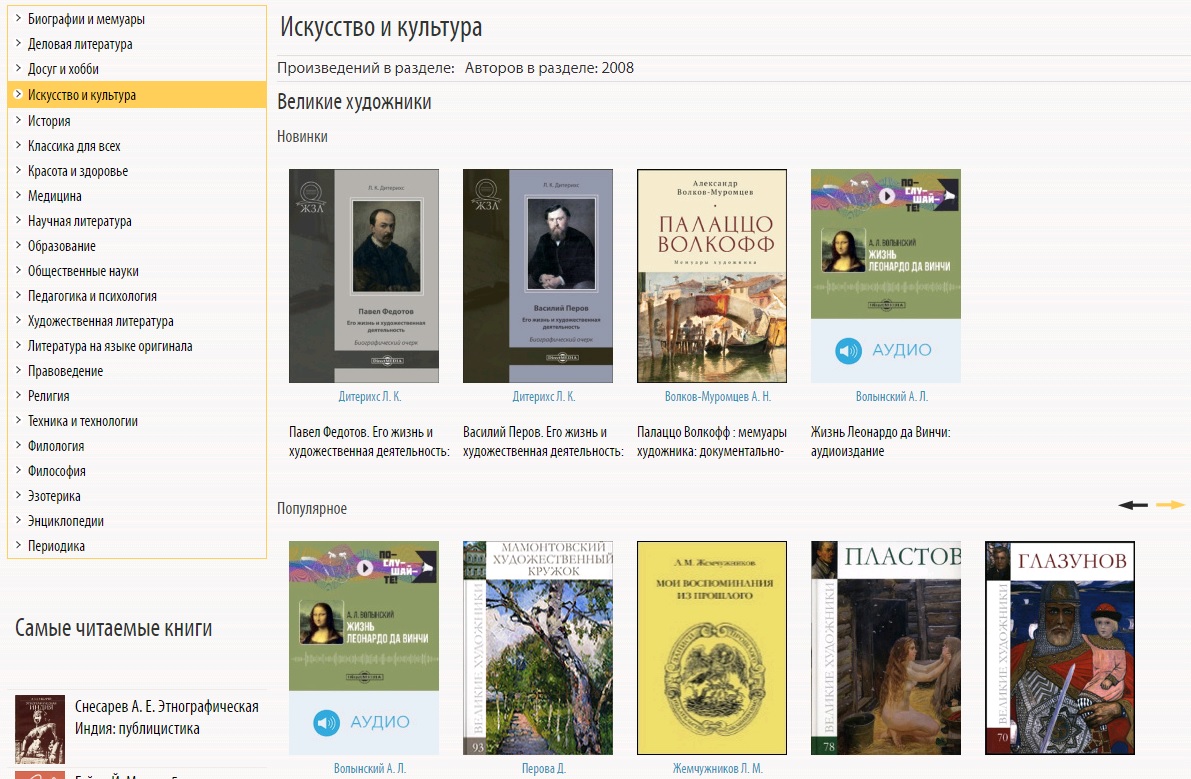Expand the chevron next to Филология
The image size is (1191, 779).
pyautogui.click(x=18, y=446)
